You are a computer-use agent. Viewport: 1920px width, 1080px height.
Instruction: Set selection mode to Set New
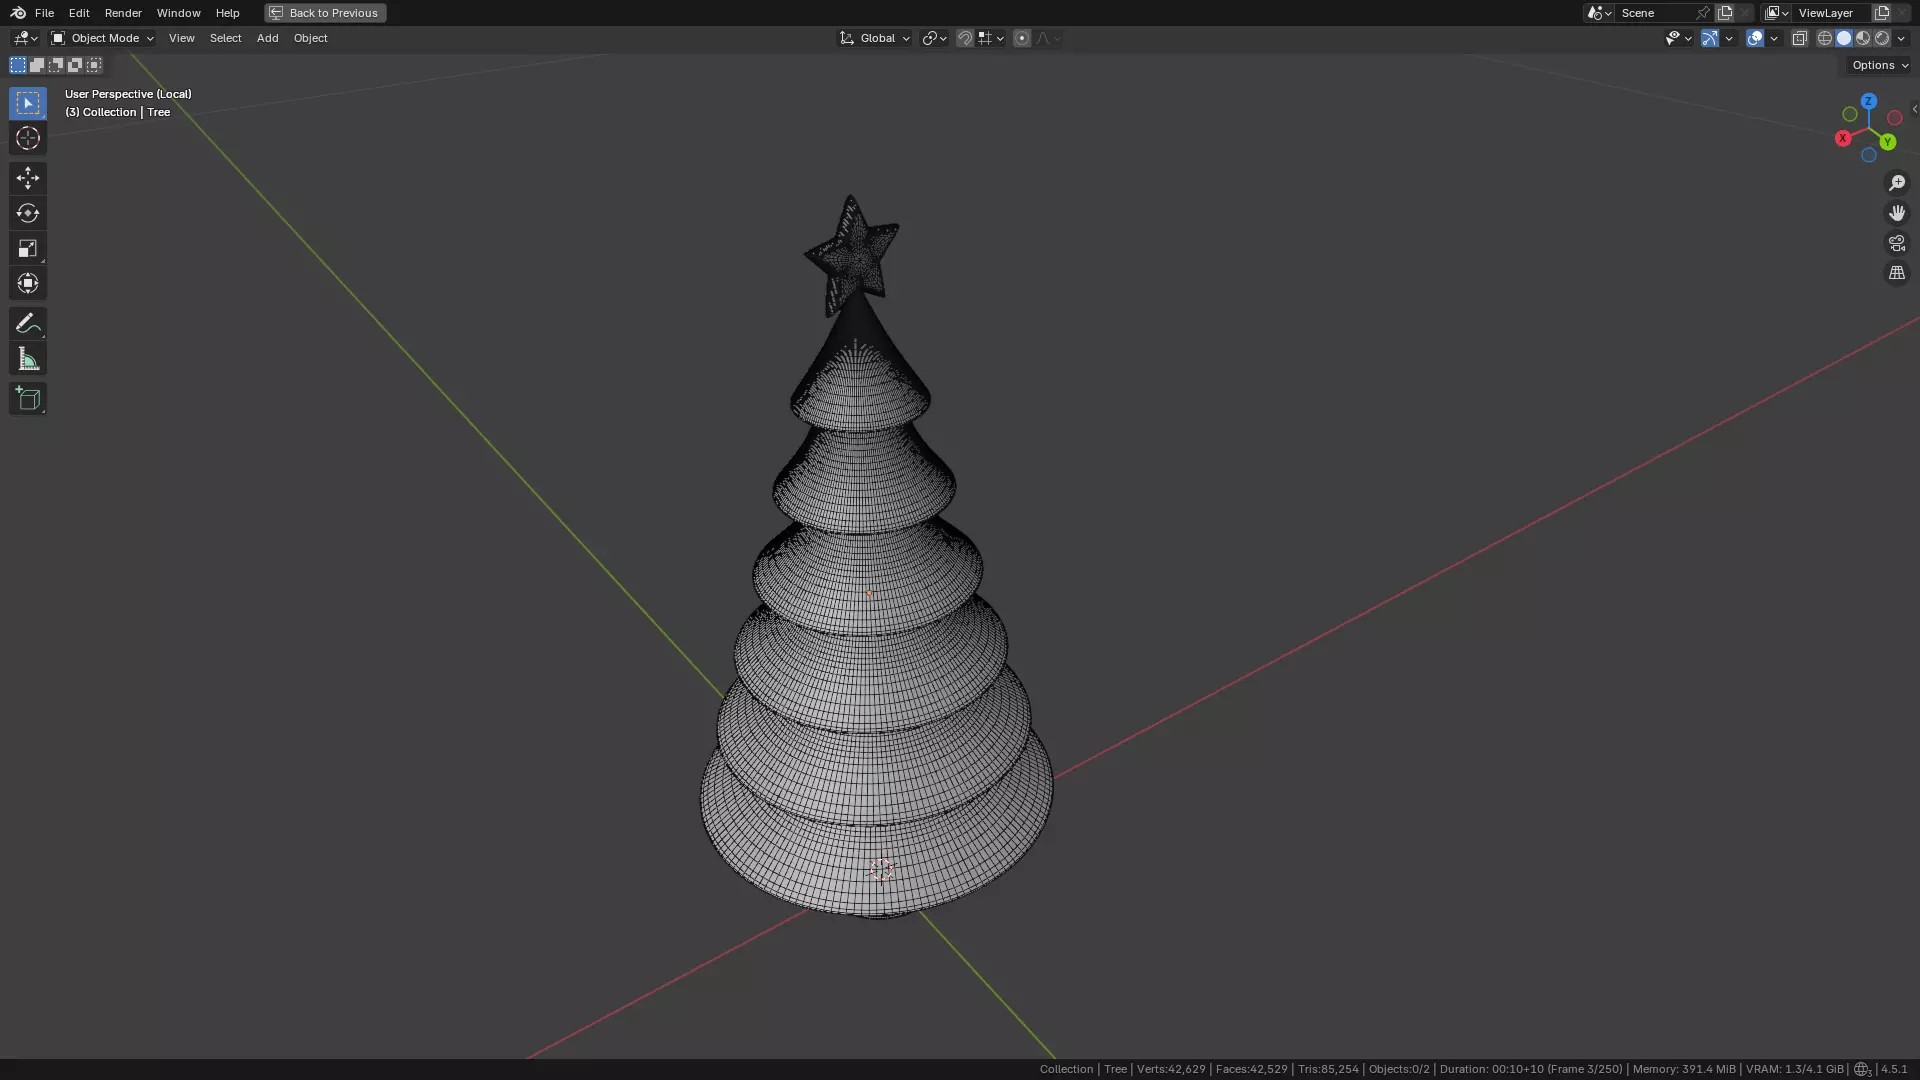pyautogui.click(x=18, y=65)
